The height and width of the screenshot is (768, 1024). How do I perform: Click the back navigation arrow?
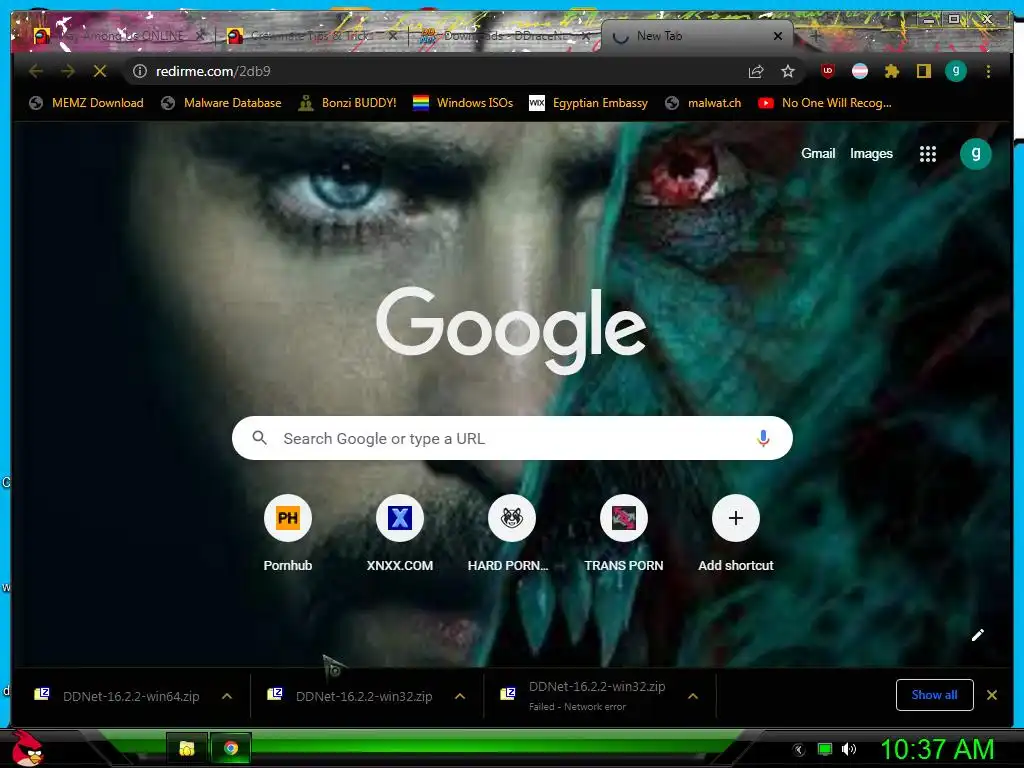(x=36, y=71)
